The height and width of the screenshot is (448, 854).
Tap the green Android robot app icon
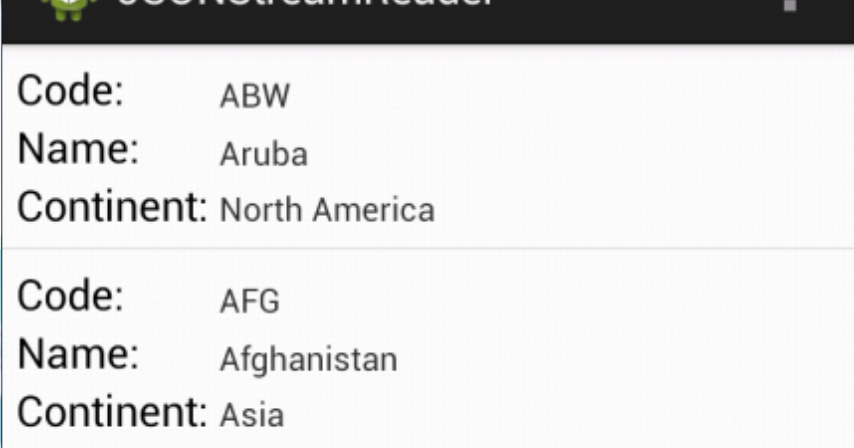(68, 9)
